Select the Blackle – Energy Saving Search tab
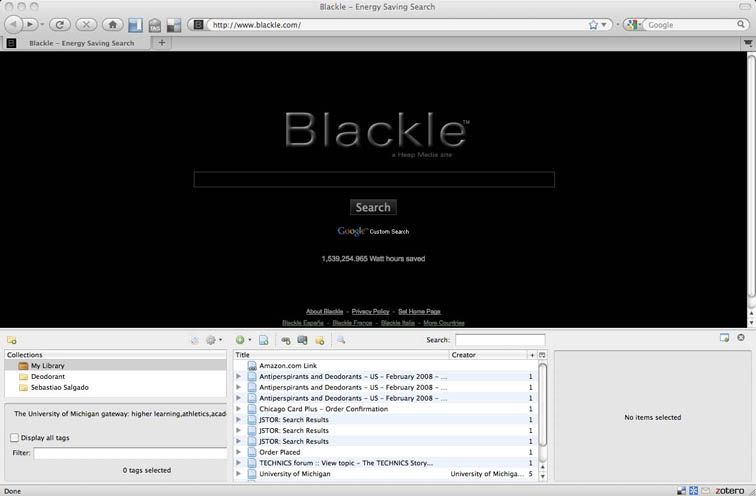756x496 pixels. 75,43
